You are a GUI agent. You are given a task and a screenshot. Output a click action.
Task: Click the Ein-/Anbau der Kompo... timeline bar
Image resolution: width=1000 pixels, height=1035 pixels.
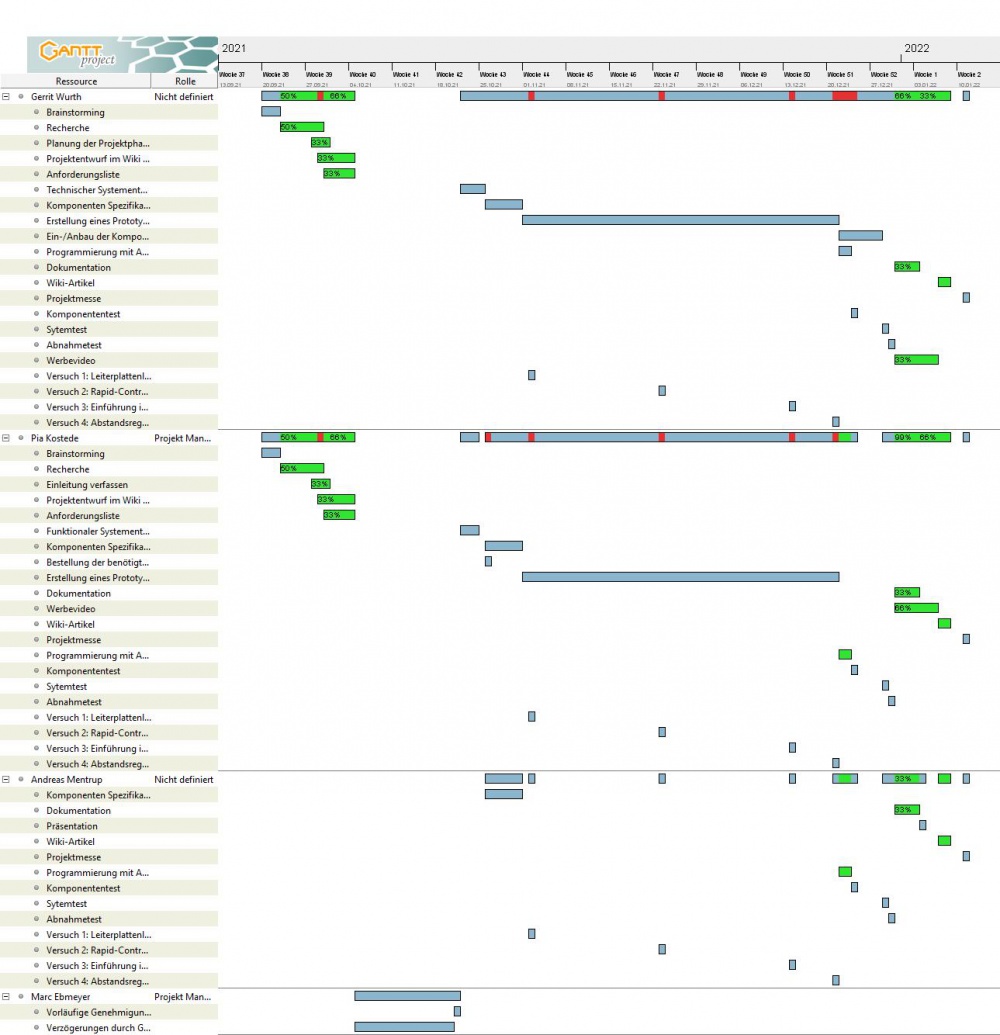click(860, 235)
